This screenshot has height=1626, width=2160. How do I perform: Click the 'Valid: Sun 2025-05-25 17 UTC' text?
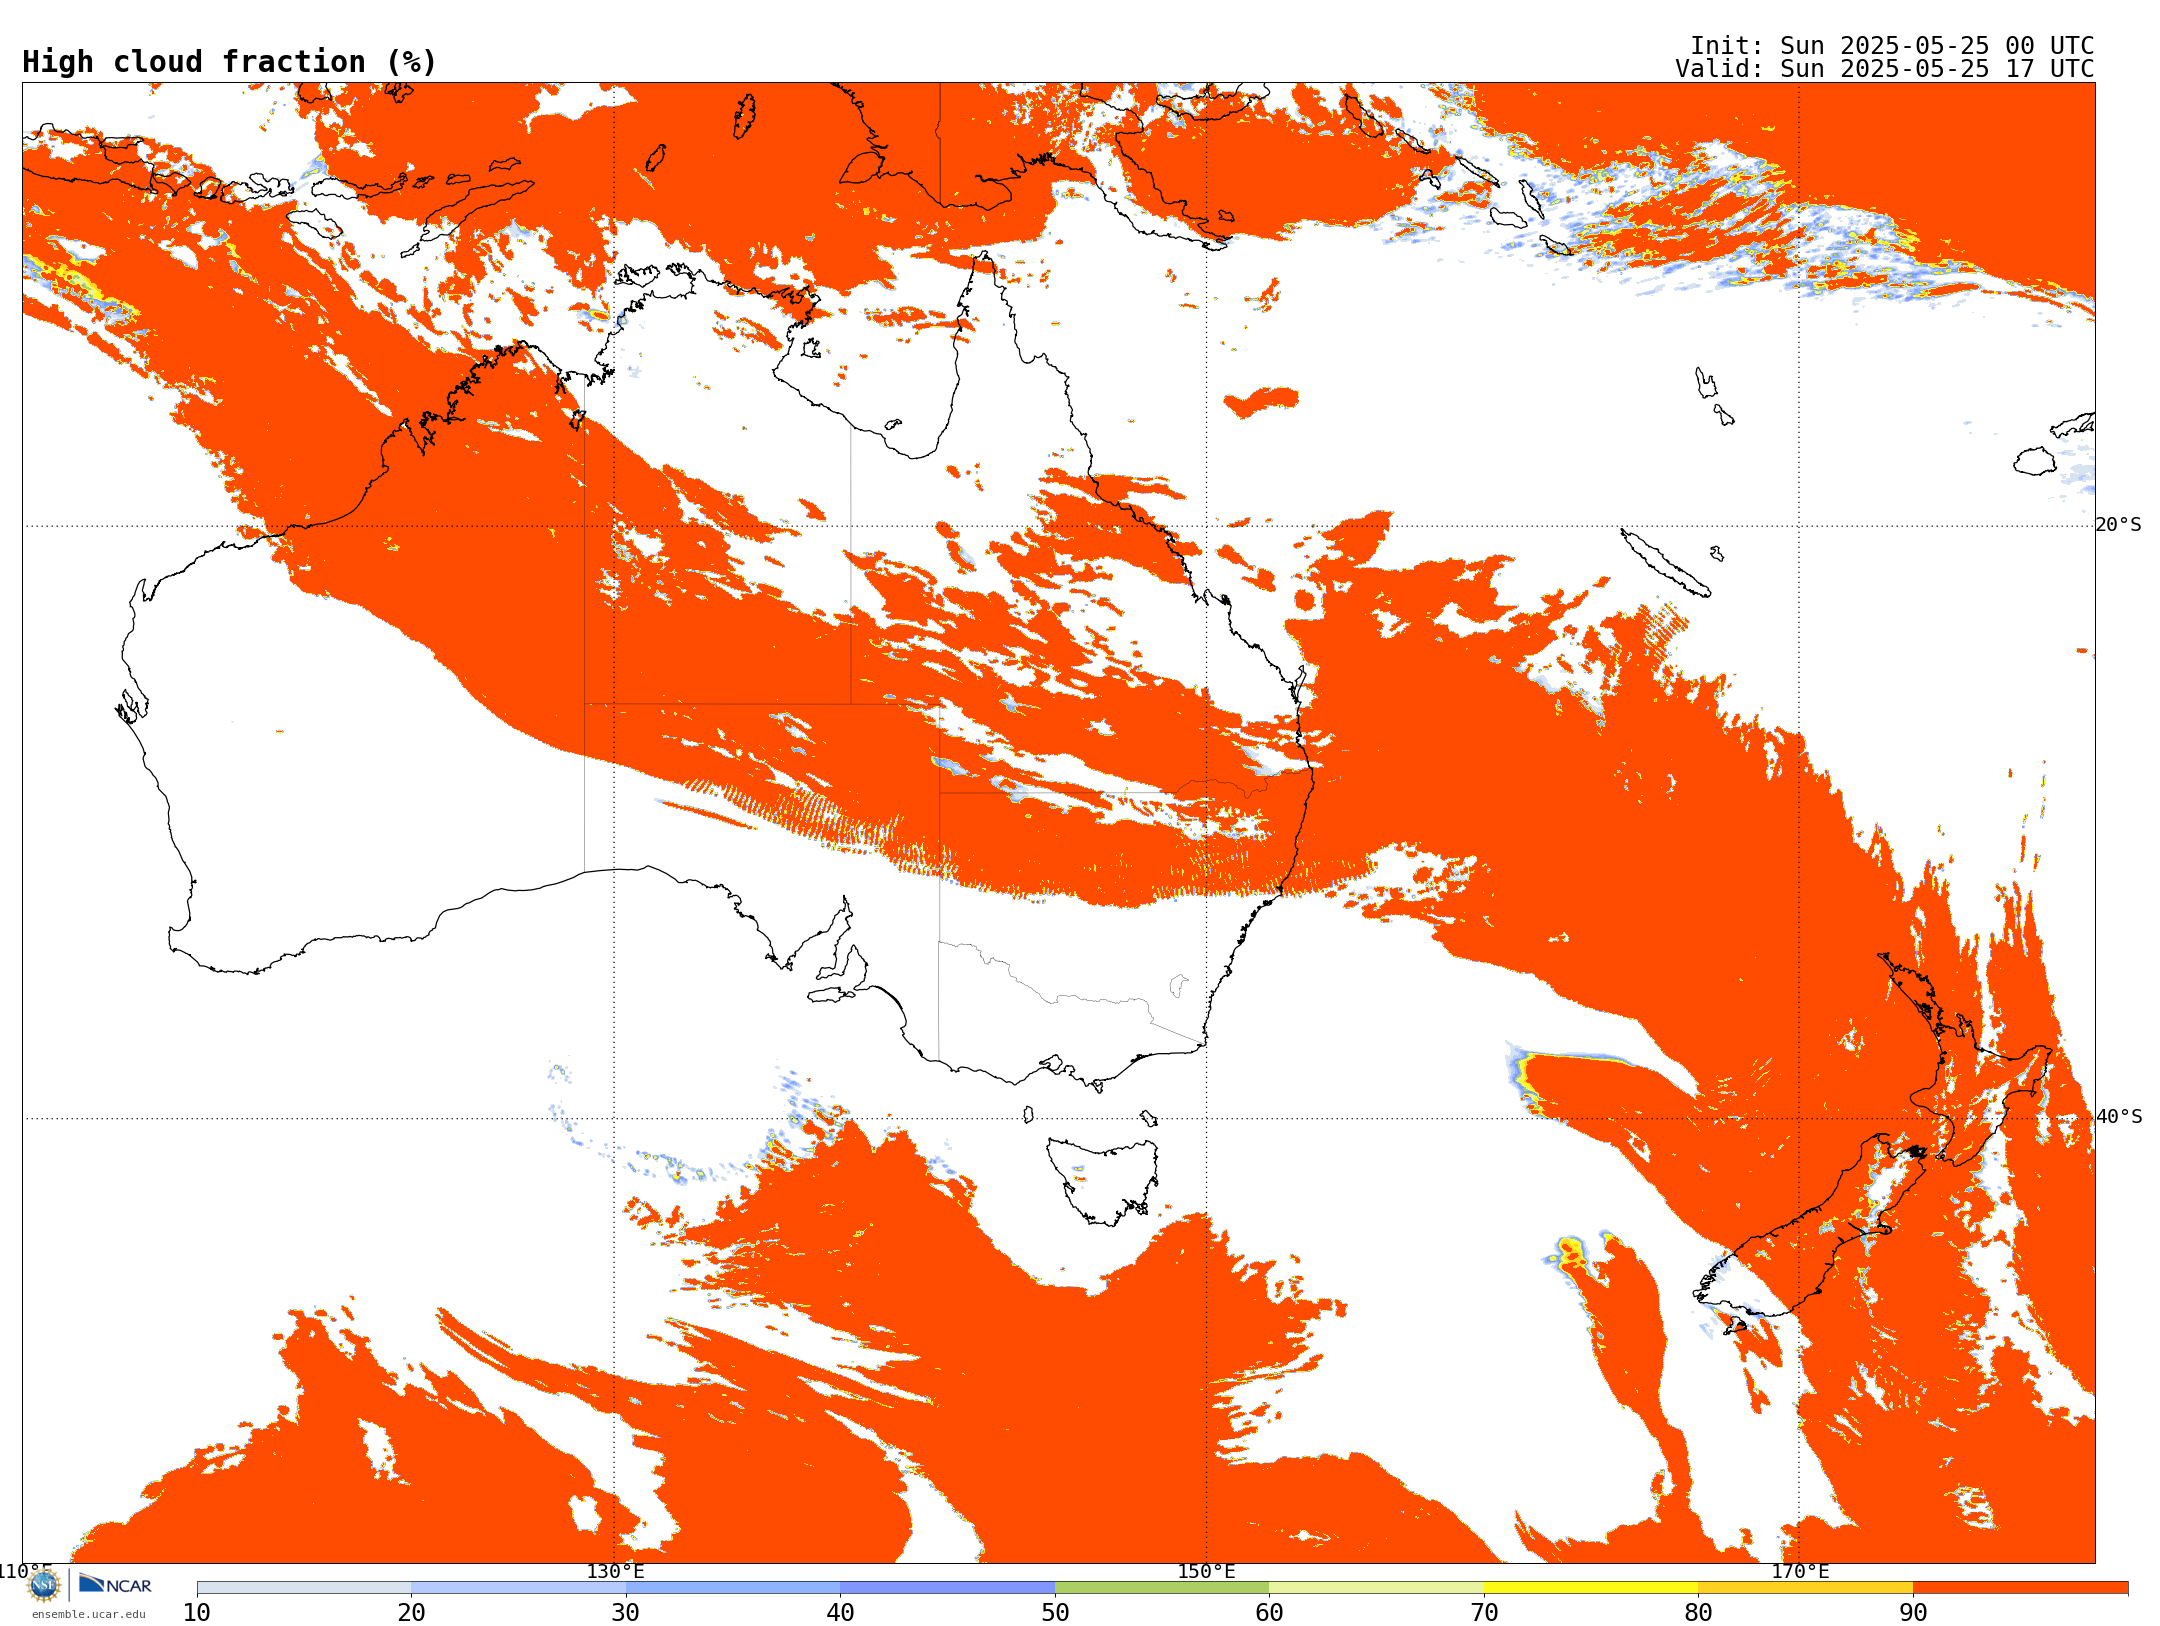tap(1885, 68)
